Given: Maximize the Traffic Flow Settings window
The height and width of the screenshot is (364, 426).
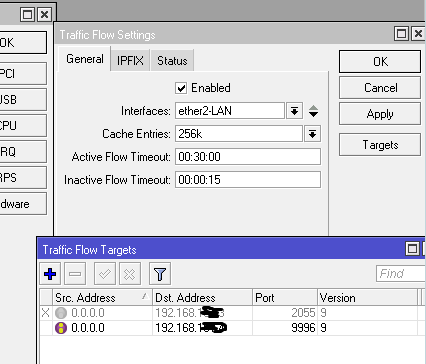Looking at the screenshot, I should (x=401, y=34).
